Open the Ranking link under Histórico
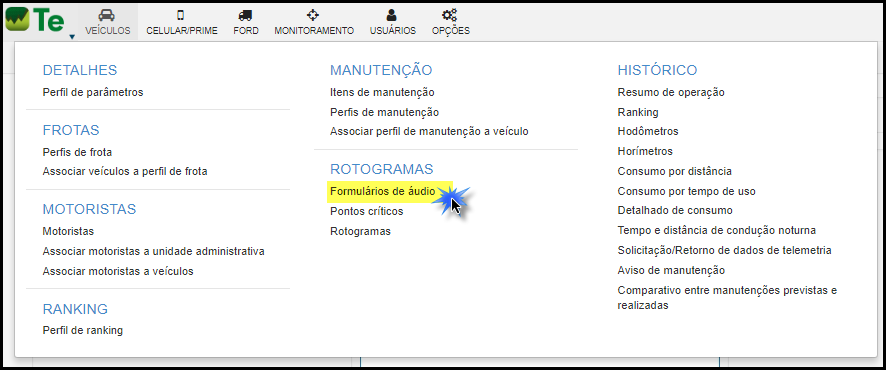886x370 pixels. point(638,112)
